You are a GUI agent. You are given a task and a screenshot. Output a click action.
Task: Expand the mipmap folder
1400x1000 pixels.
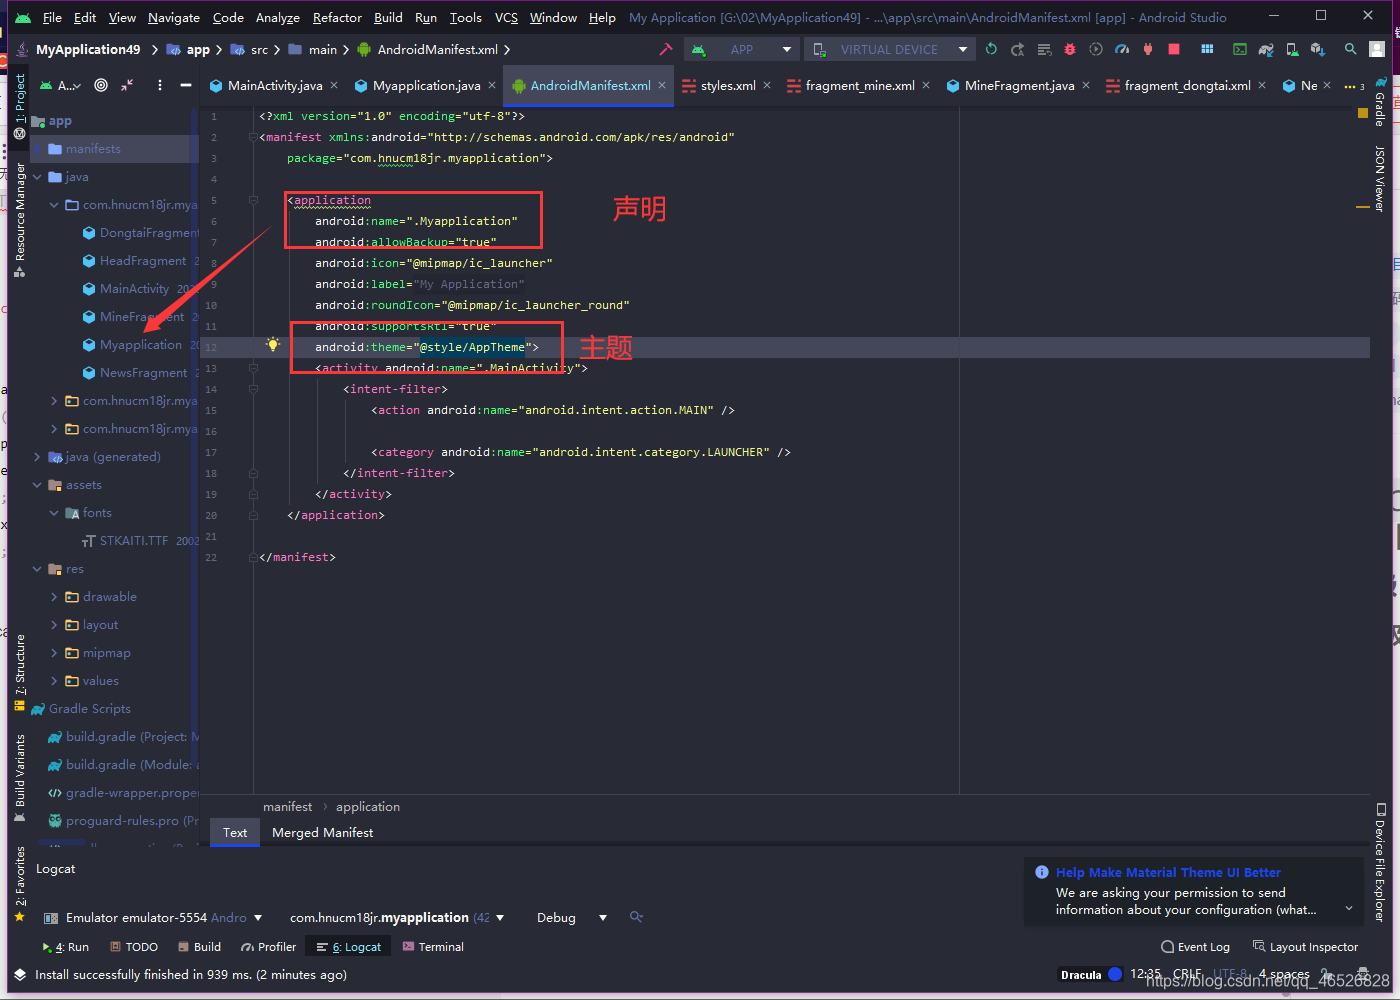pos(54,653)
